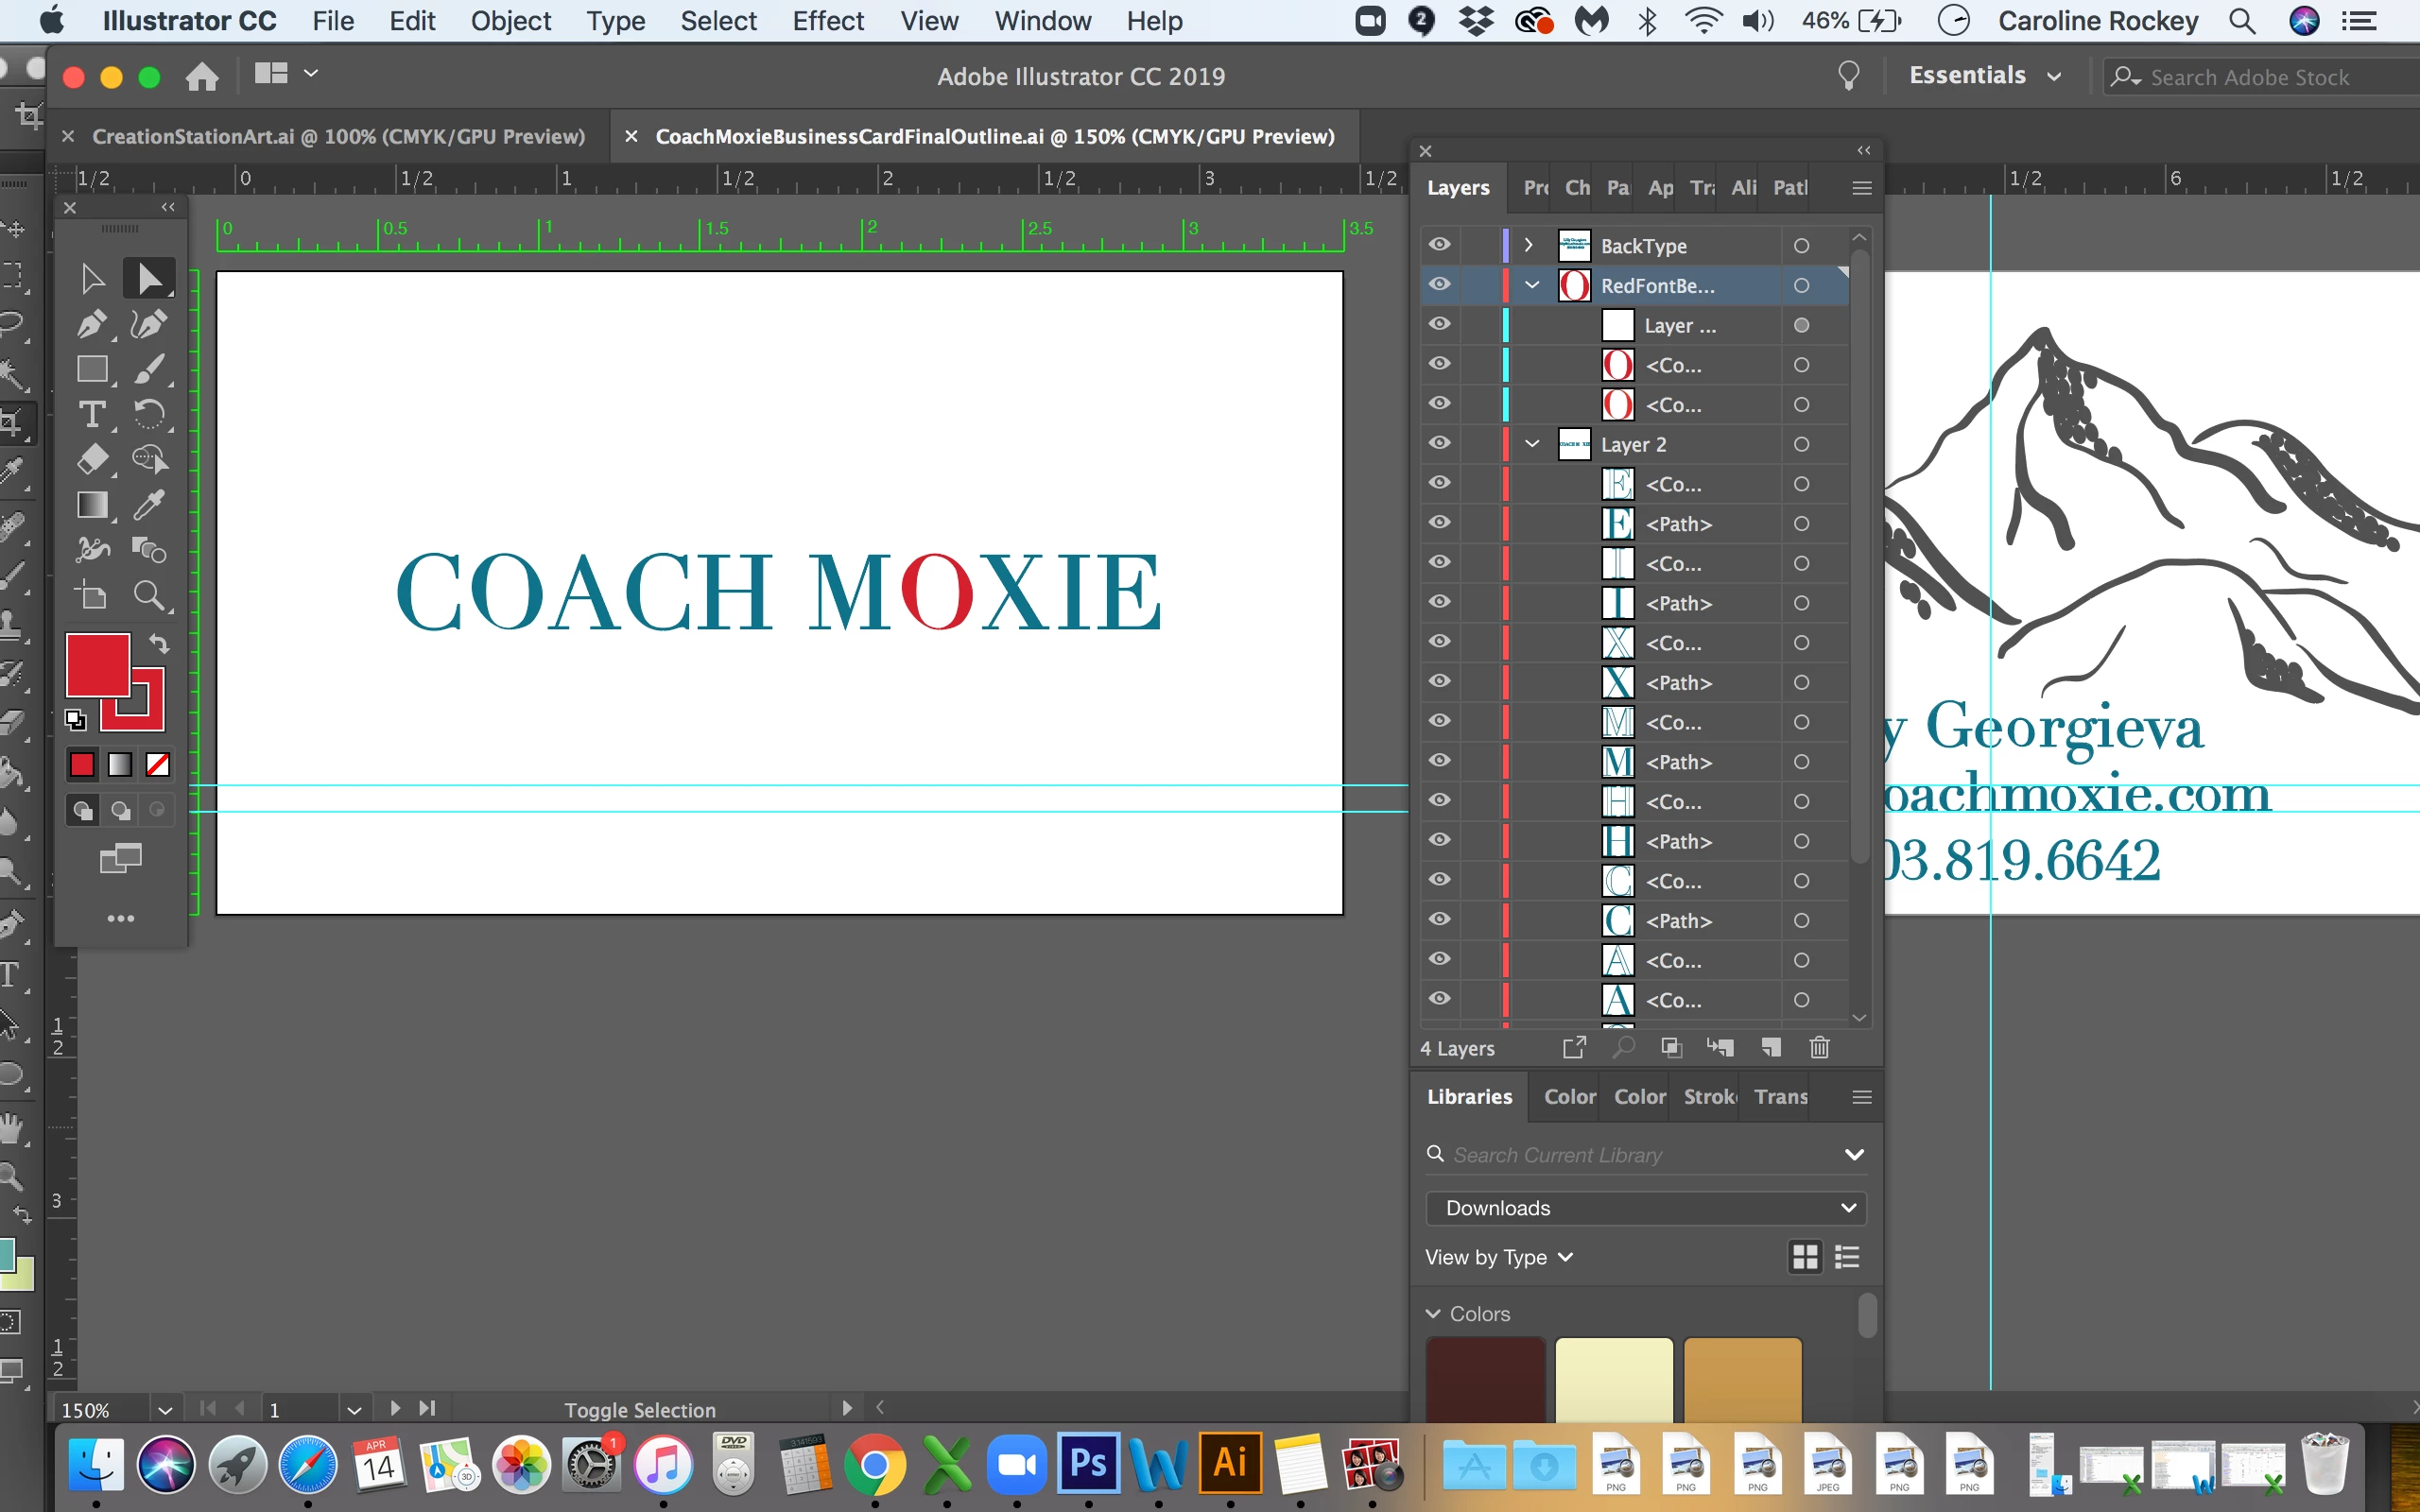
Task: Hide the BackType layer
Action: (x=1439, y=245)
